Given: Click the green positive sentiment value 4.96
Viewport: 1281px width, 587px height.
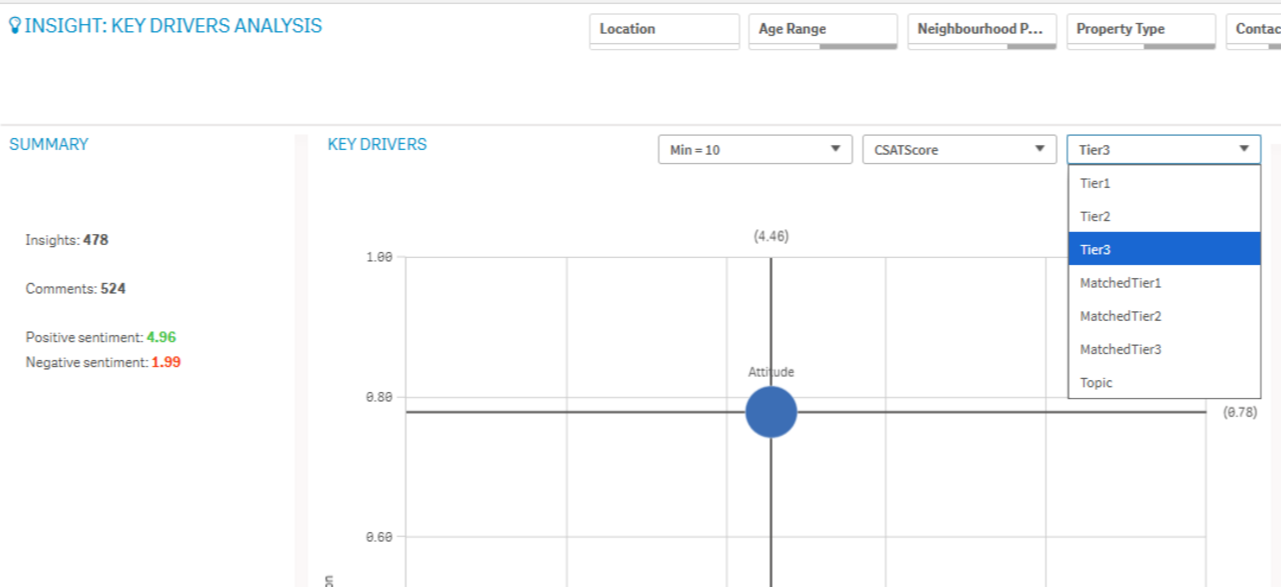Looking at the screenshot, I should coord(161,338).
